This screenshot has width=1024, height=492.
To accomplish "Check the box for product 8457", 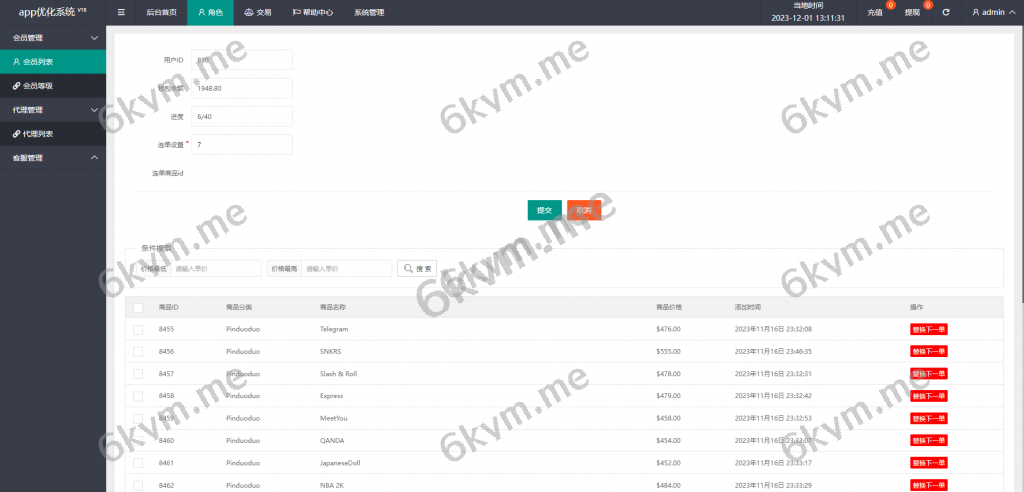I will pyautogui.click(x=138, y=373).
